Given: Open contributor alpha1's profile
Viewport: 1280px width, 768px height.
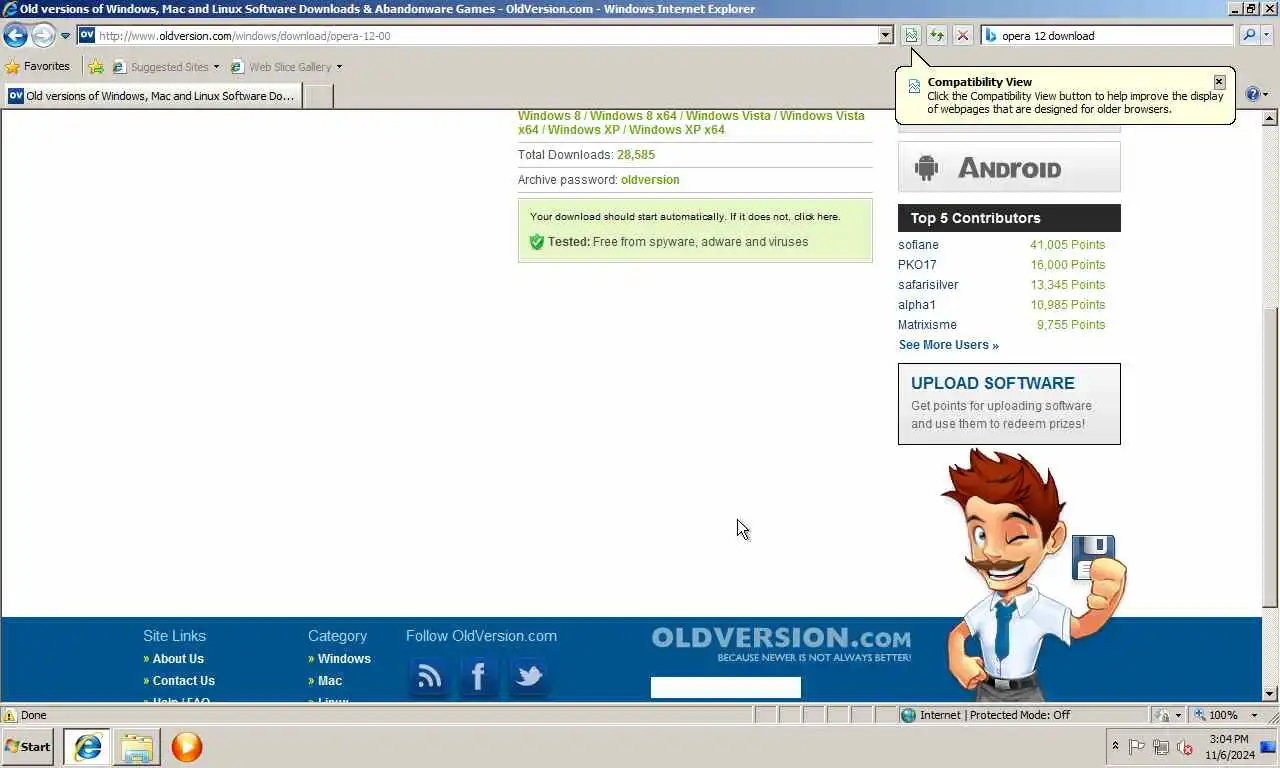Looking at the screenshot, I should (917, 305).
